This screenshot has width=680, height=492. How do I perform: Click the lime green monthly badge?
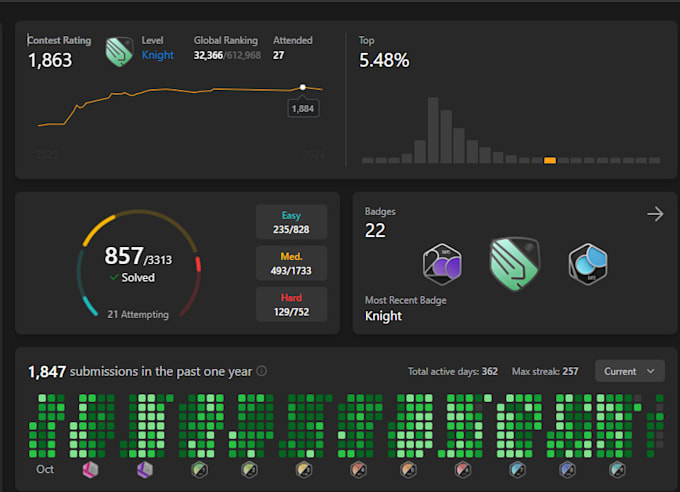250,469
